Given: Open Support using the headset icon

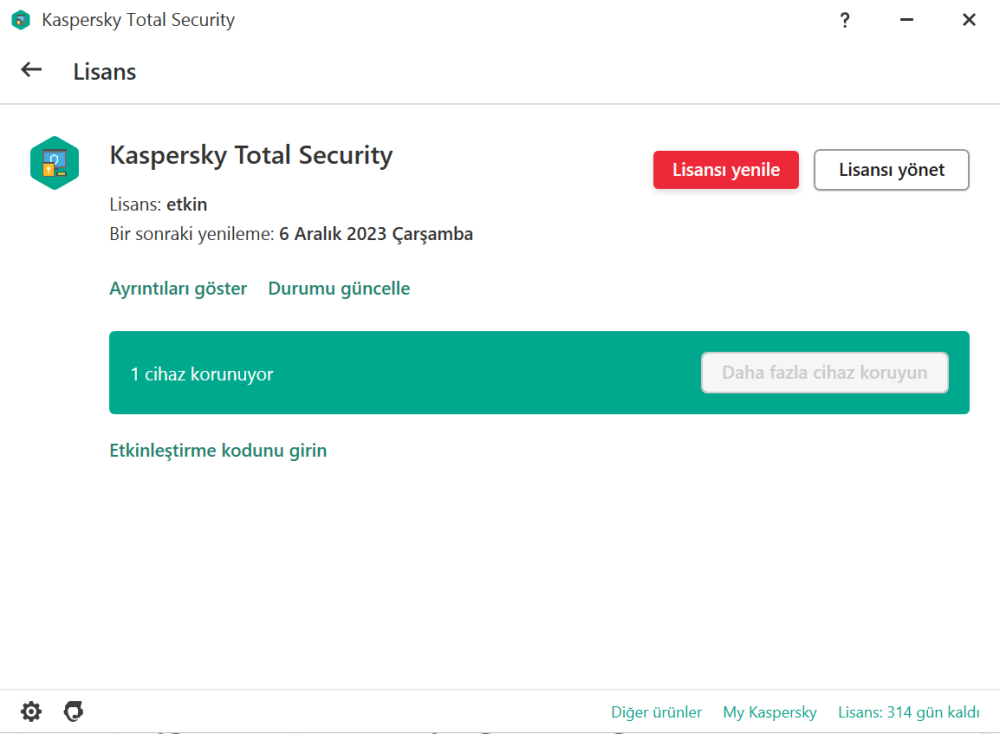Looking at the screenshot, I should pyautogui.click(x=73, y=711).
